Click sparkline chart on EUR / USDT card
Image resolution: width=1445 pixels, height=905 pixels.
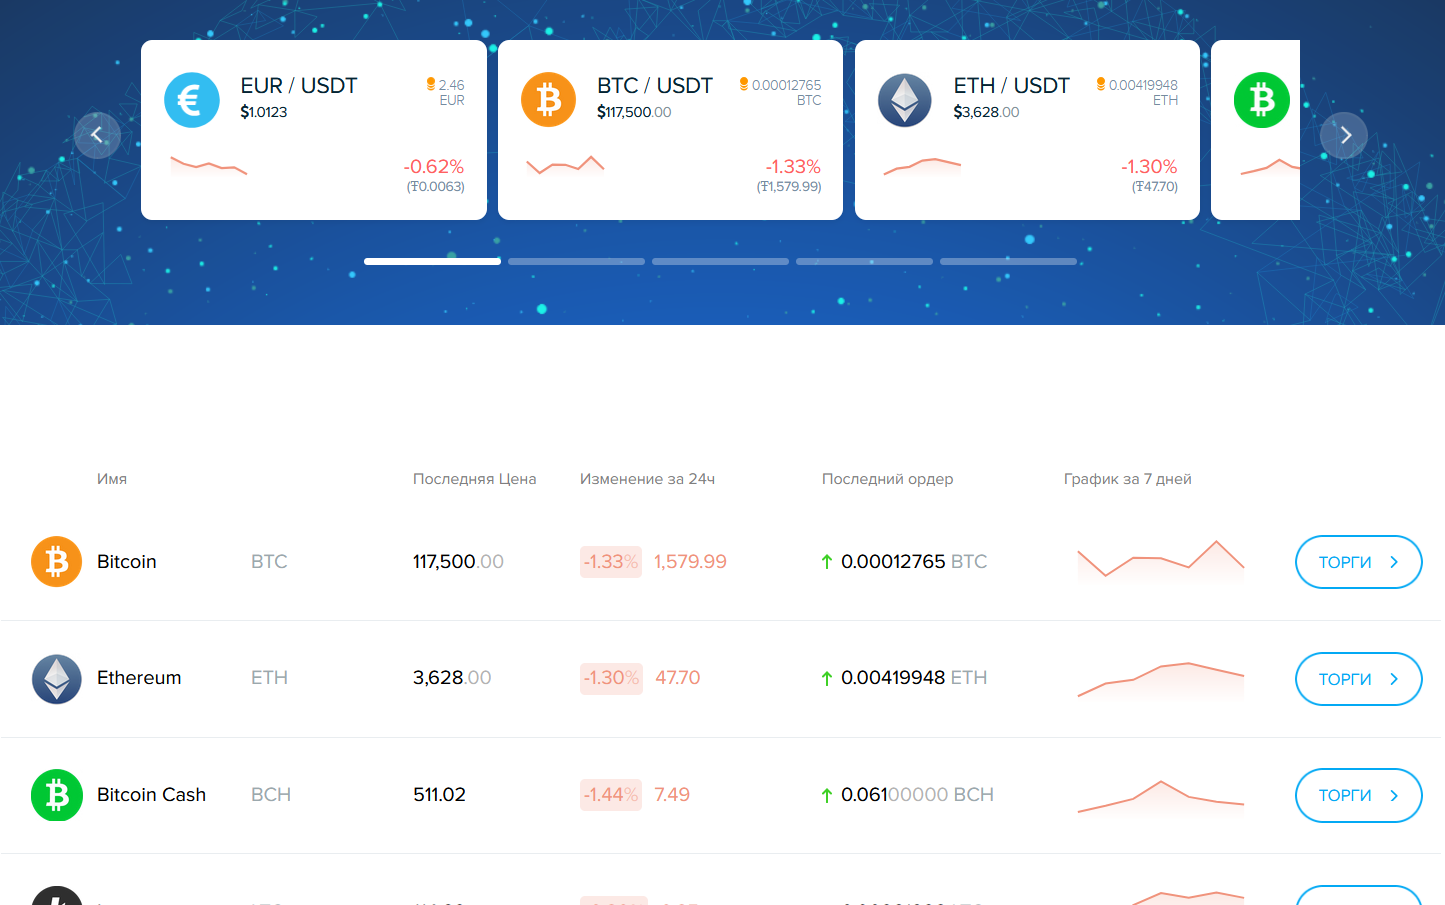point(208,166)
